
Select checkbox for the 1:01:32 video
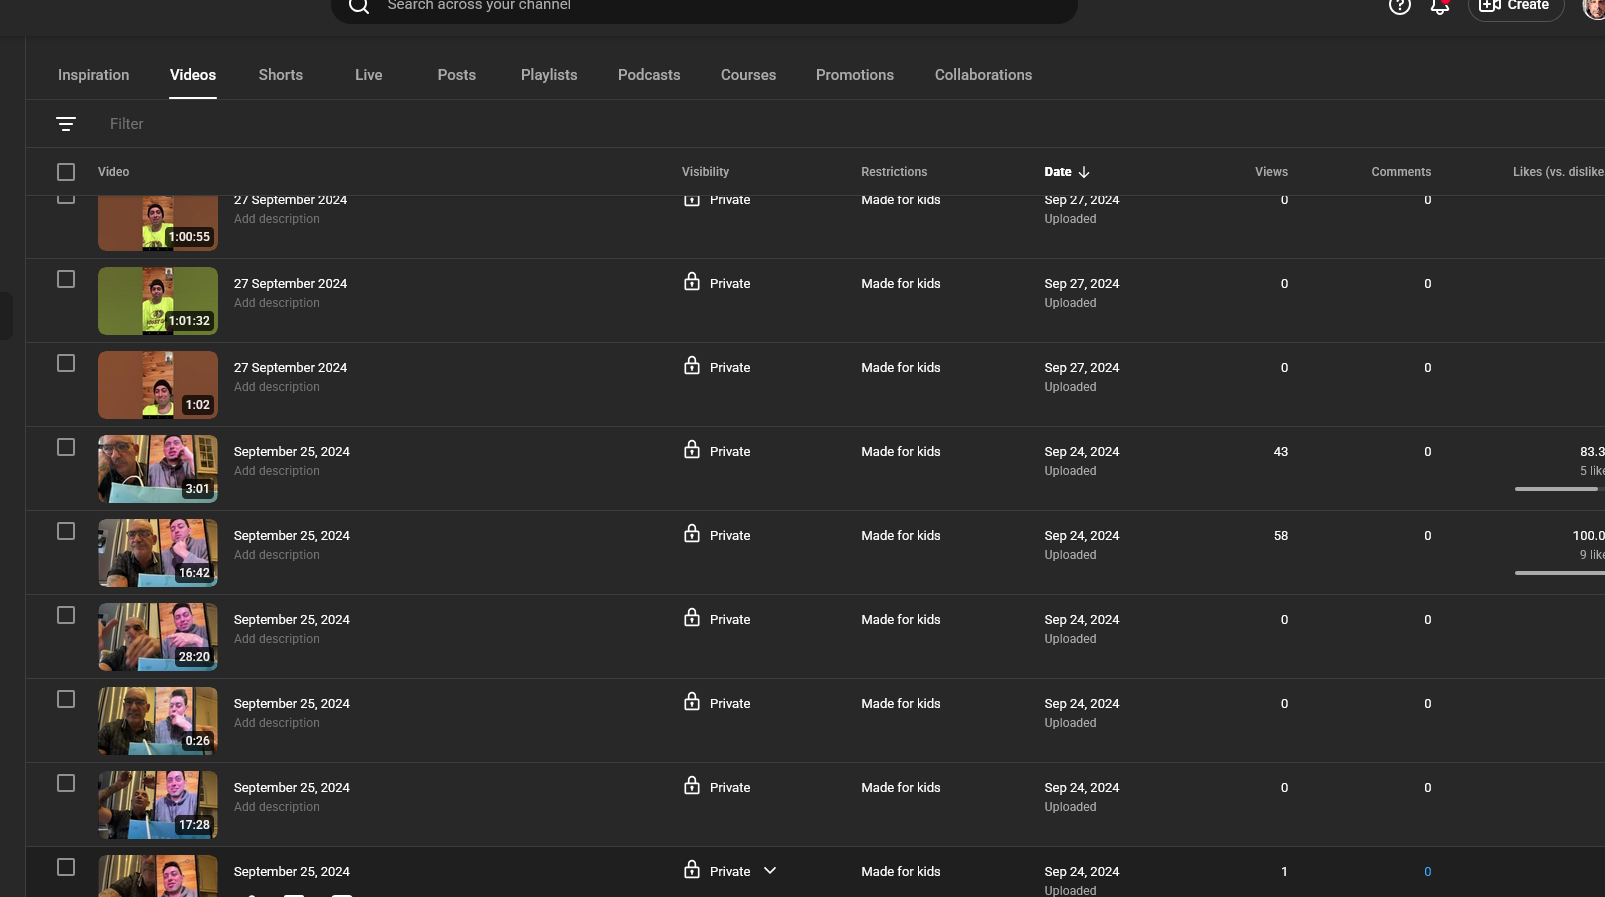[66, 279]
